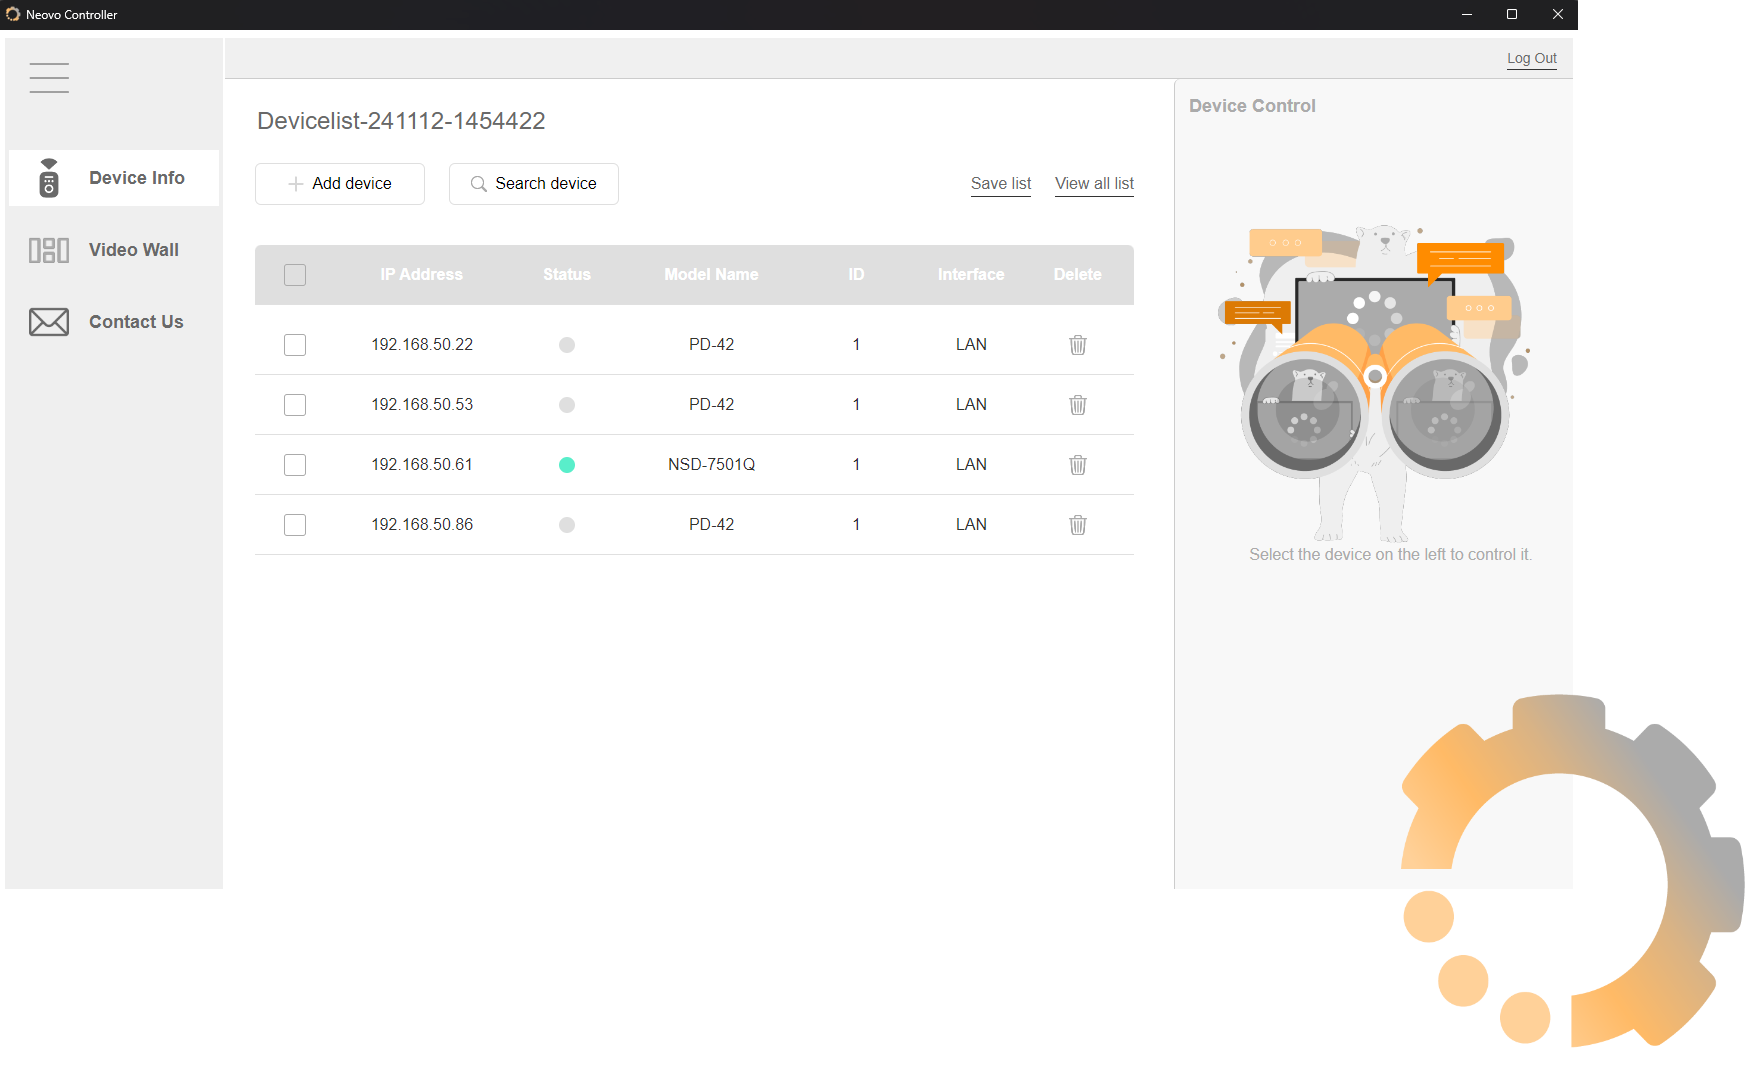Go to Contact Us page

[136, 322]
